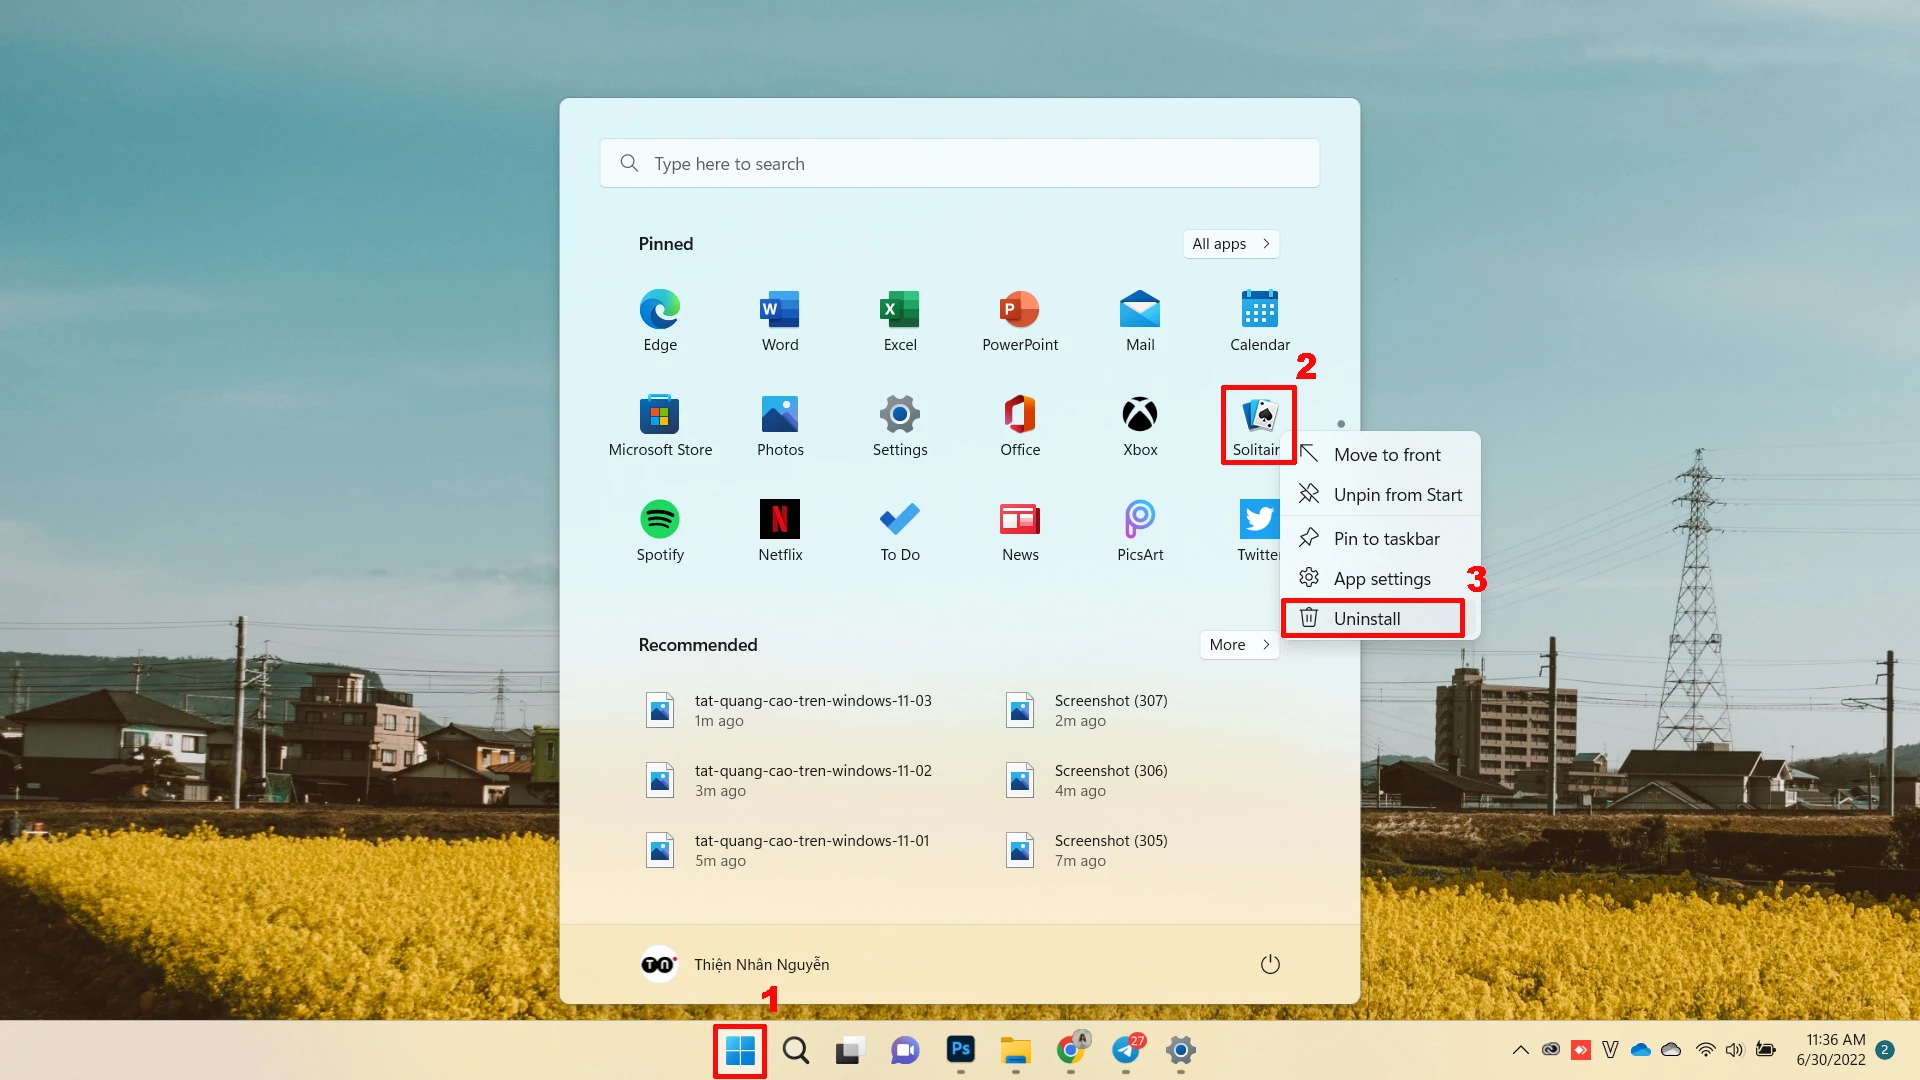Show hidden icons in system tray

tap(1520, 1050)
